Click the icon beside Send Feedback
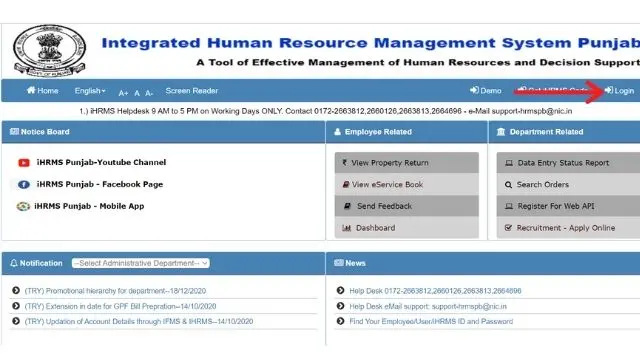This screenshot has width=640, height=360. click(347, 206)
